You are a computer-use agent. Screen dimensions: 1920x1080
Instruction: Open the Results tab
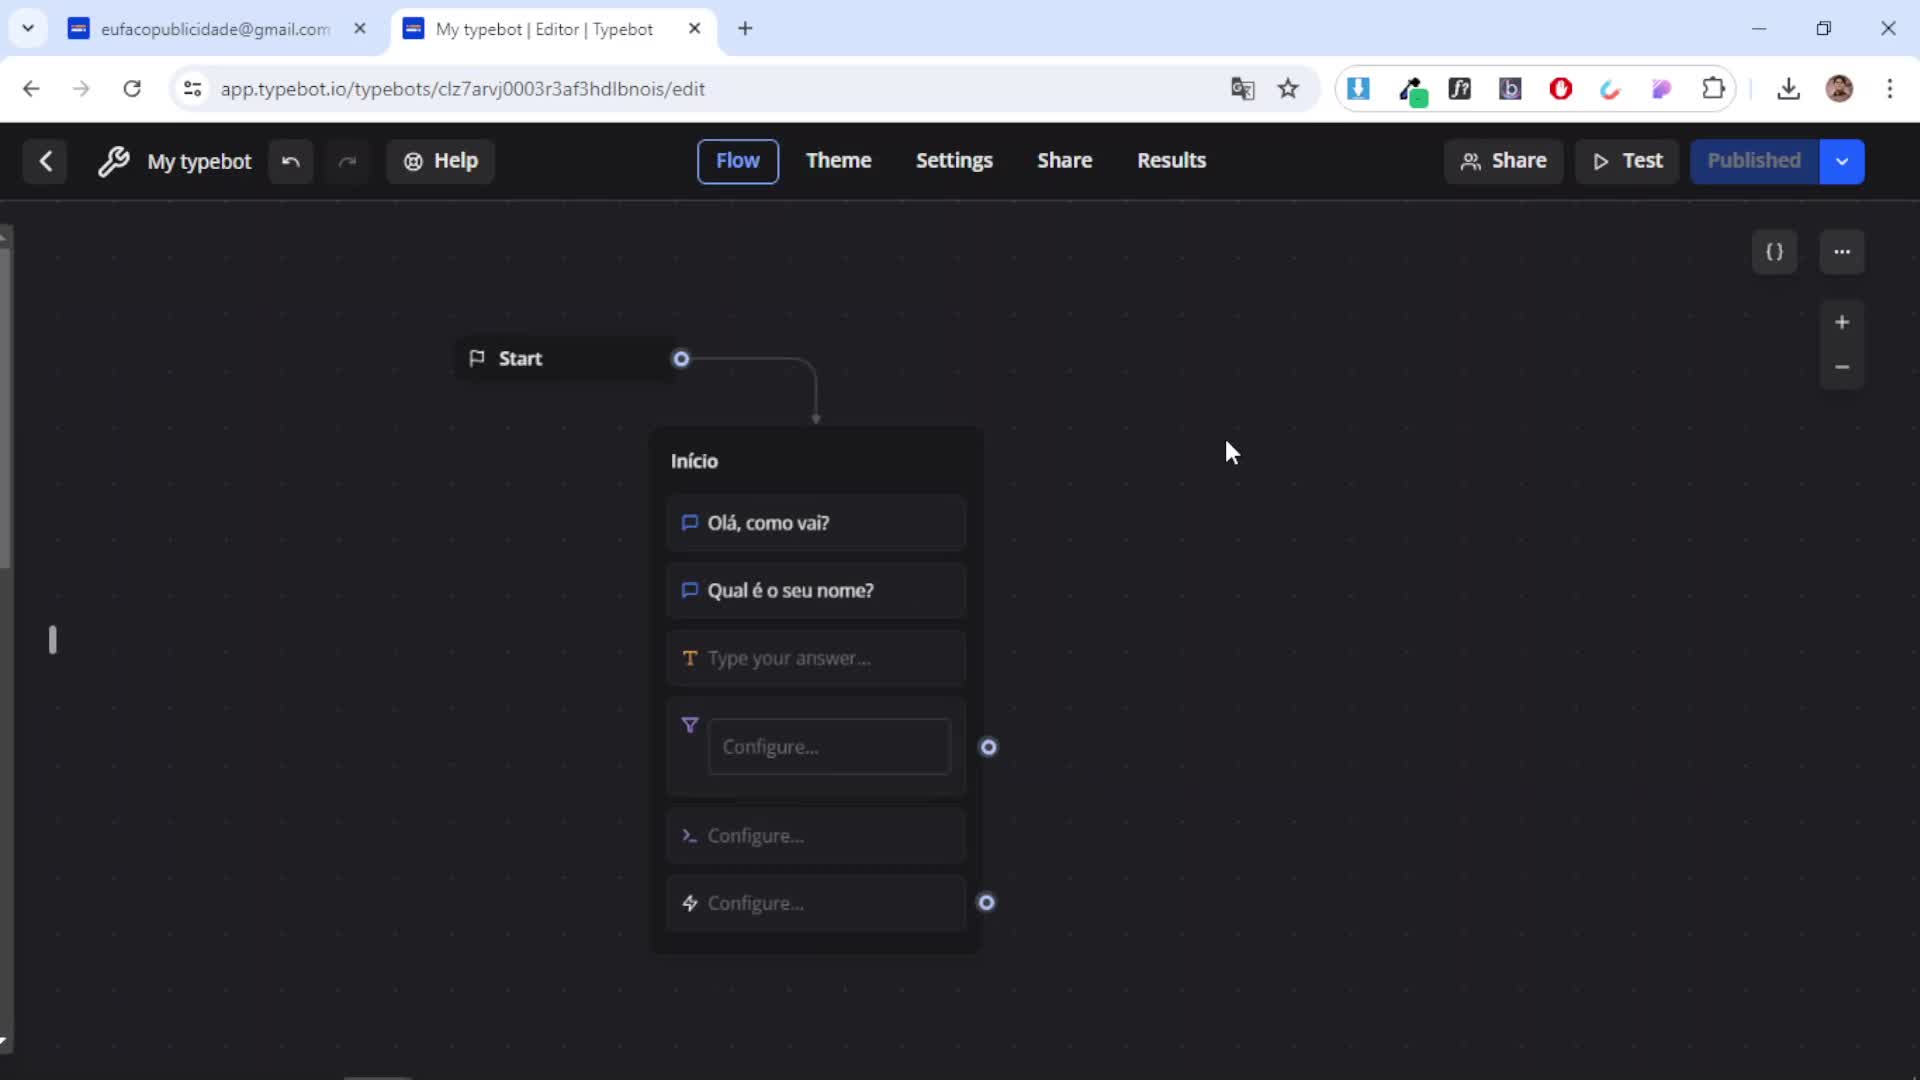coord(1171,161)
